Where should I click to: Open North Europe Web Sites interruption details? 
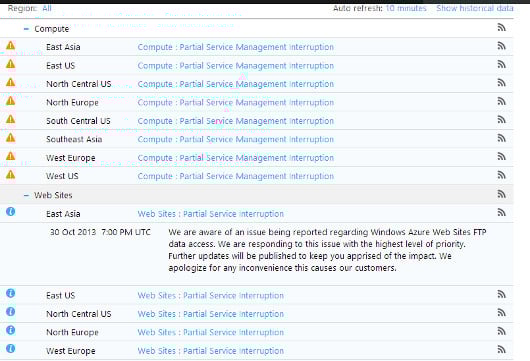211,332
